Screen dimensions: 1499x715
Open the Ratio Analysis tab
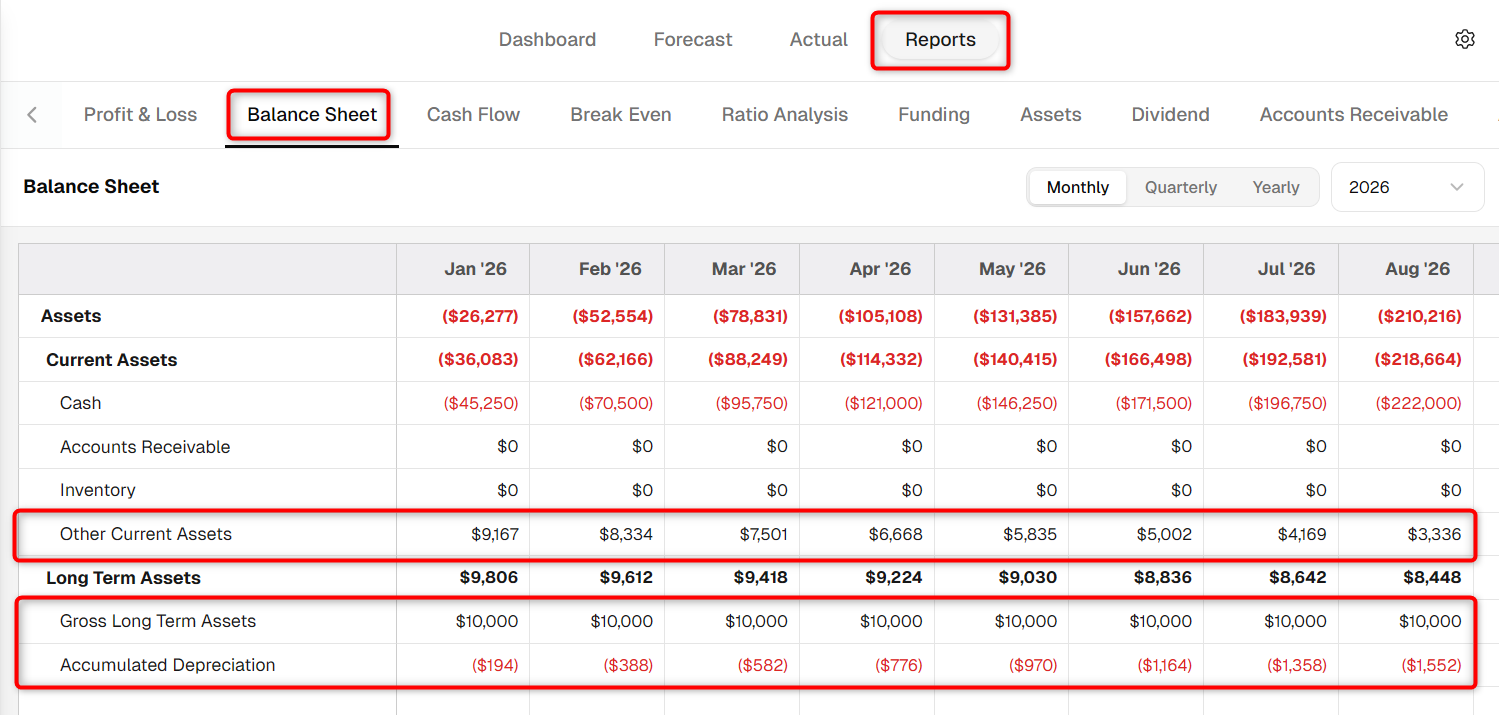(784, 114)
